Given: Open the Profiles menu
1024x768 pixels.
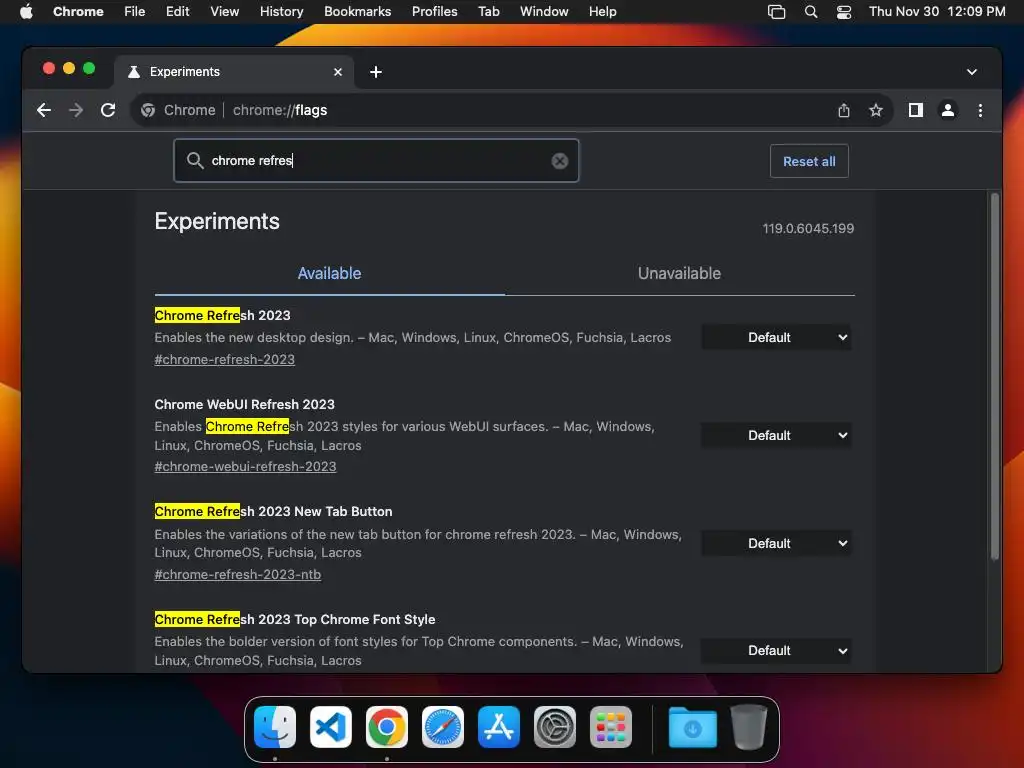Looking at the screenshot, I should [434, 12].
